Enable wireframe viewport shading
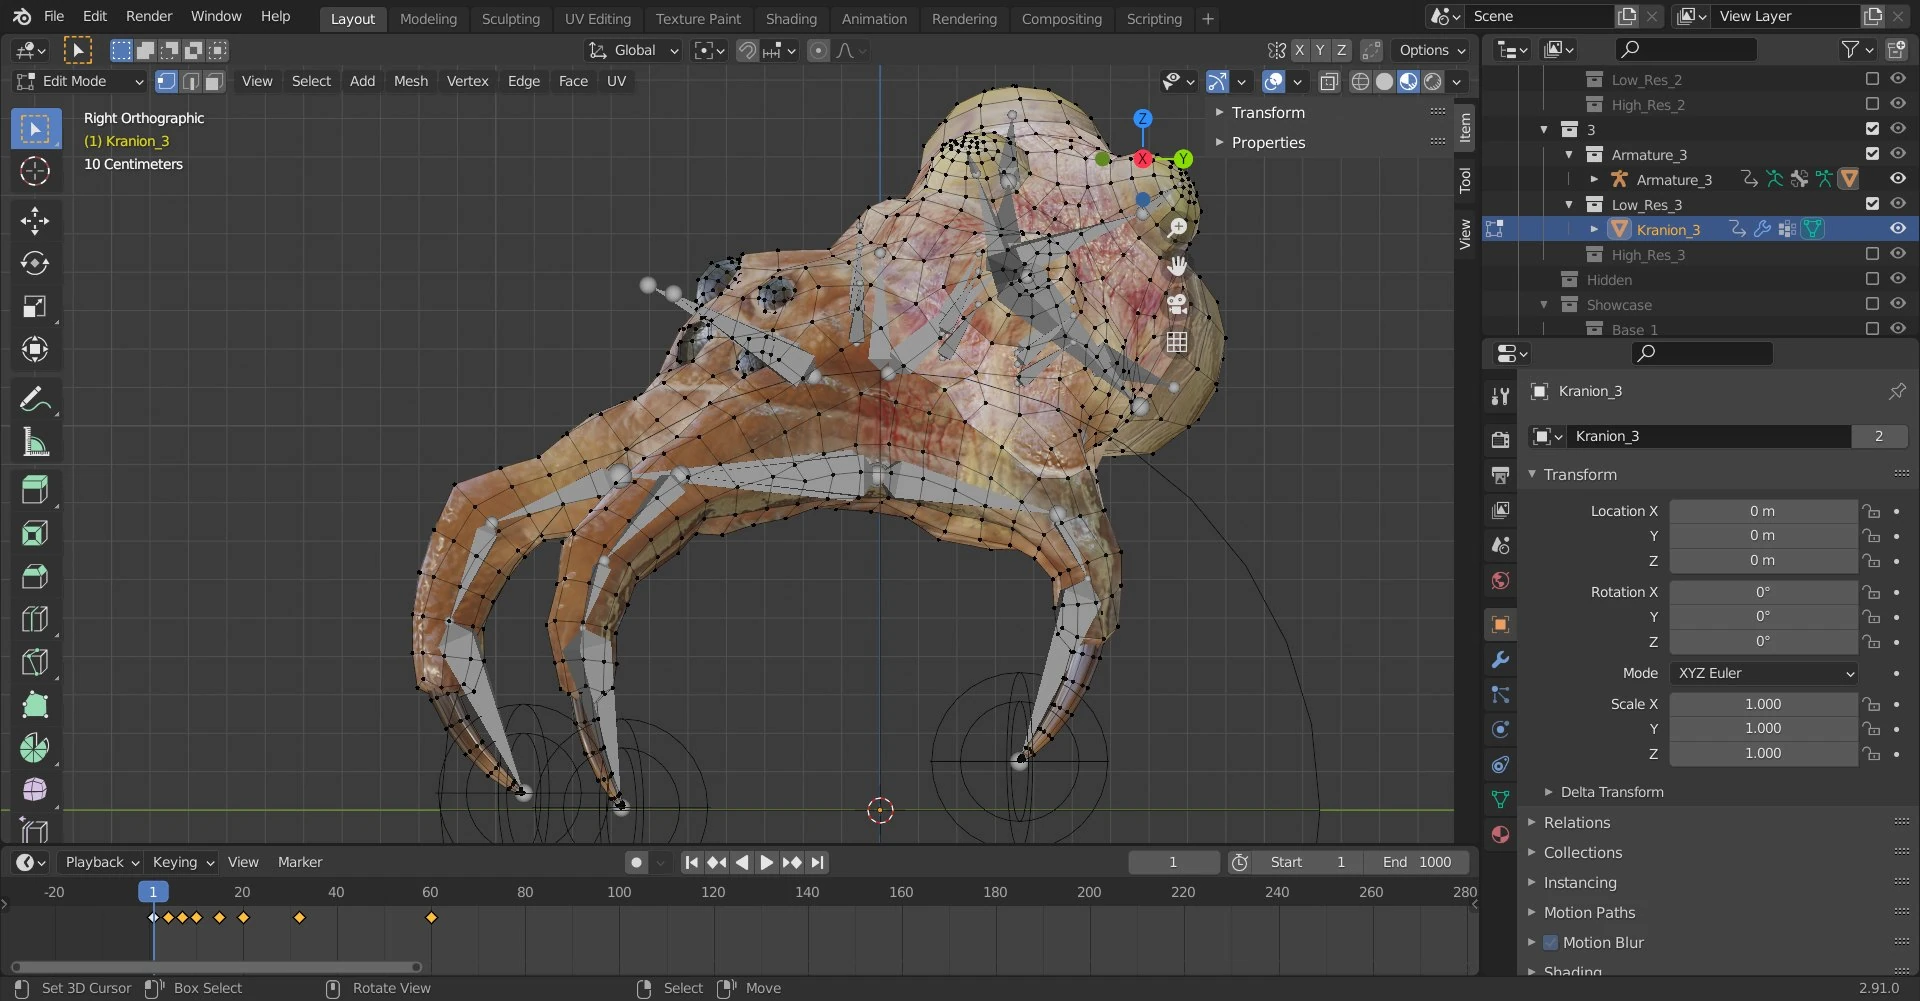 [x=1360, y=81]
